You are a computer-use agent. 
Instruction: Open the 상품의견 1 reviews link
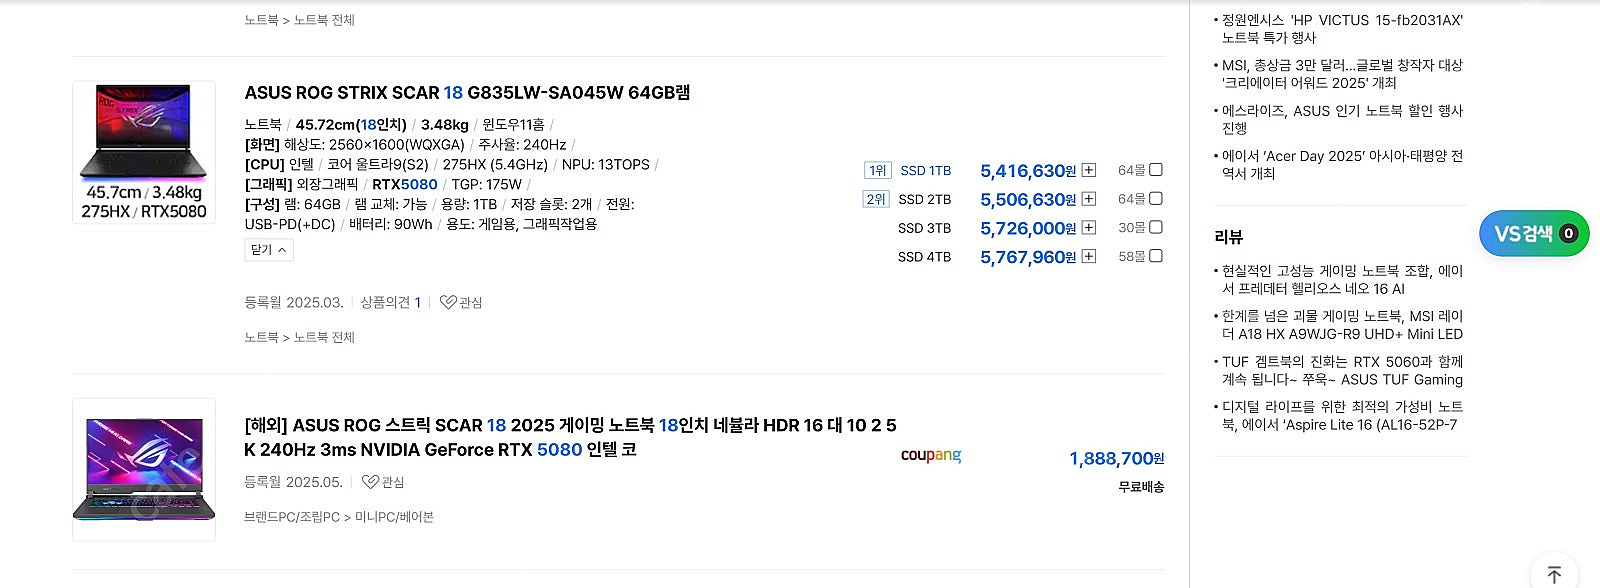pyautogui.click(x=390, y=302)
